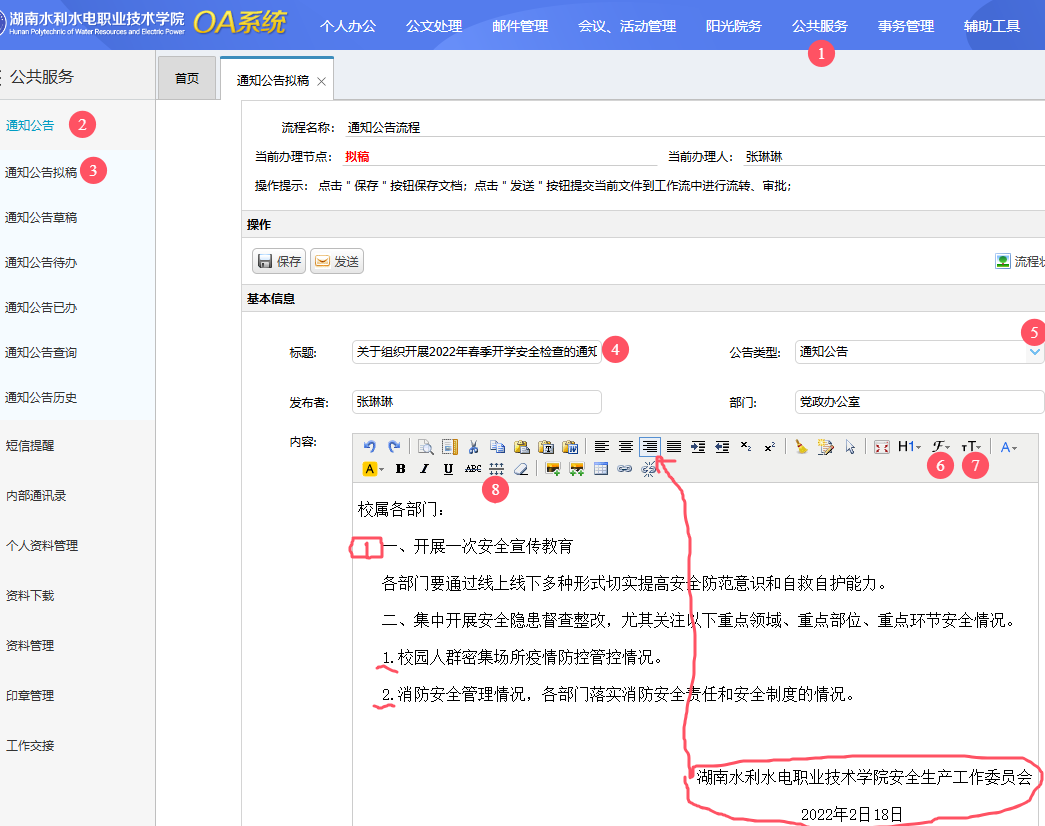Click the 发布者 input field

[x=477, y=402]
